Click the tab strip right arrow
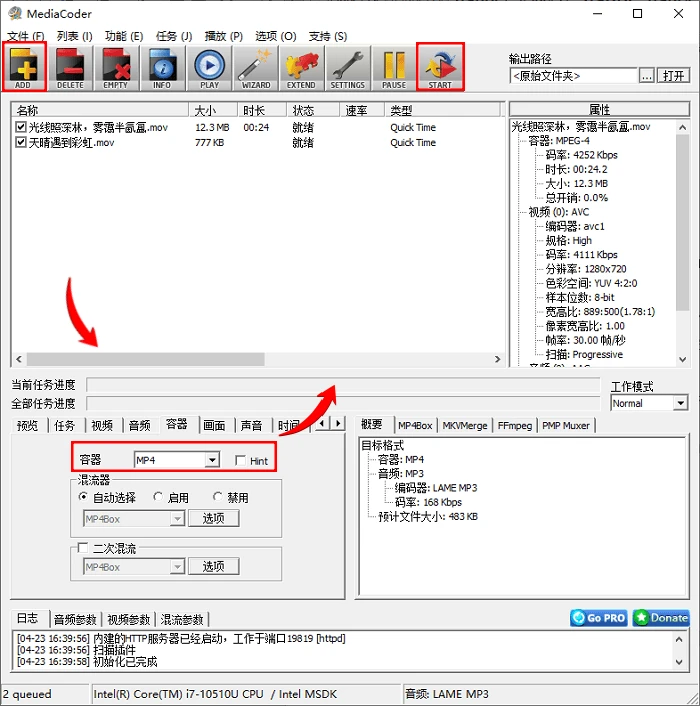The height and width of the screenshot is (706, 700). pyautogui.click(x=338, y=423)
